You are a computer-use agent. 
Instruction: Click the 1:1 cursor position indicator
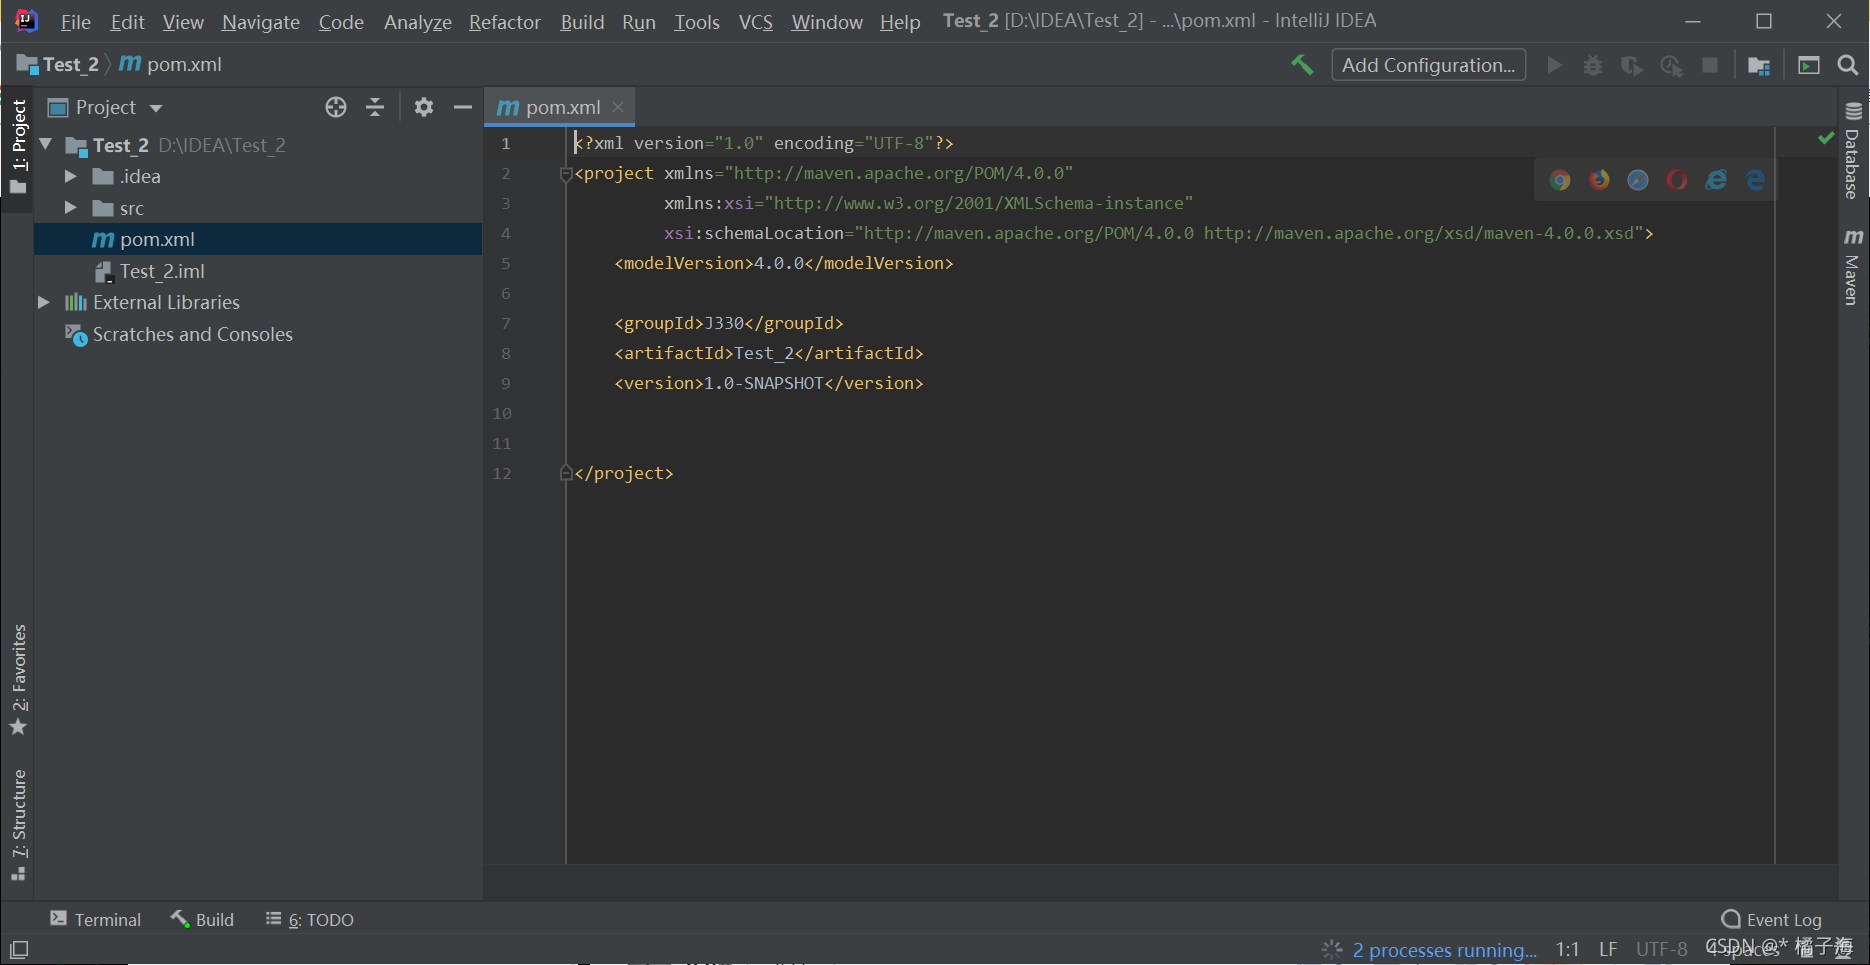pyautogui.click(x=1567, y=950)
